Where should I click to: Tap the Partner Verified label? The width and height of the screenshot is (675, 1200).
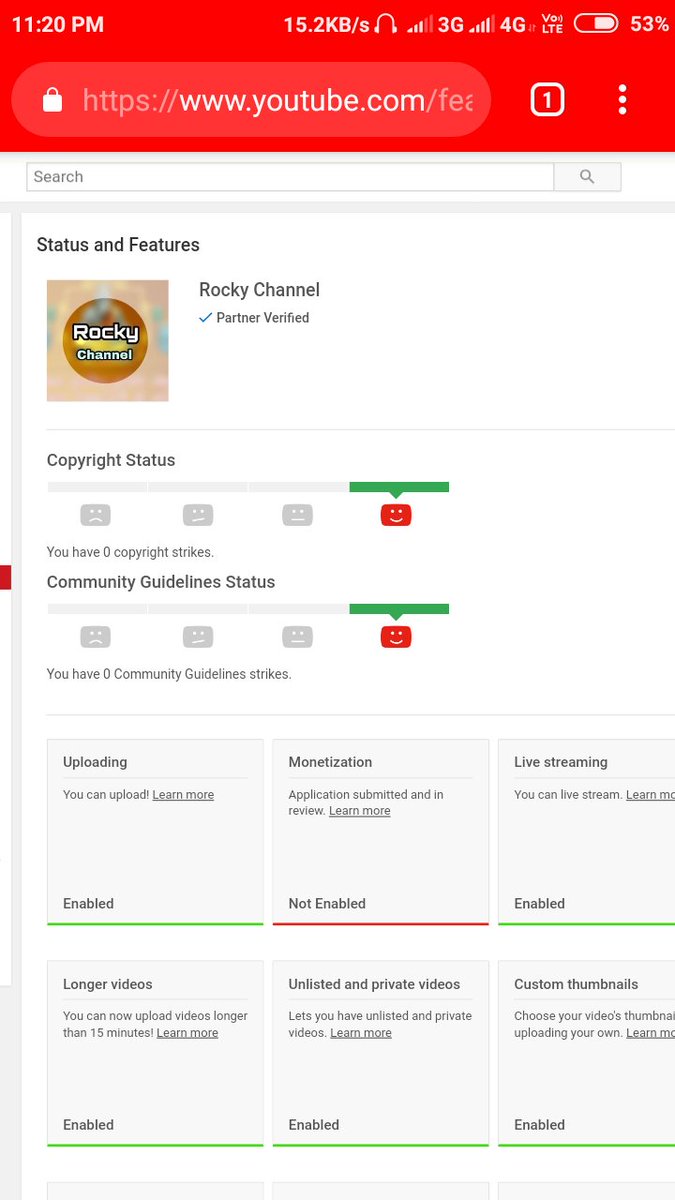pos(263,318)
